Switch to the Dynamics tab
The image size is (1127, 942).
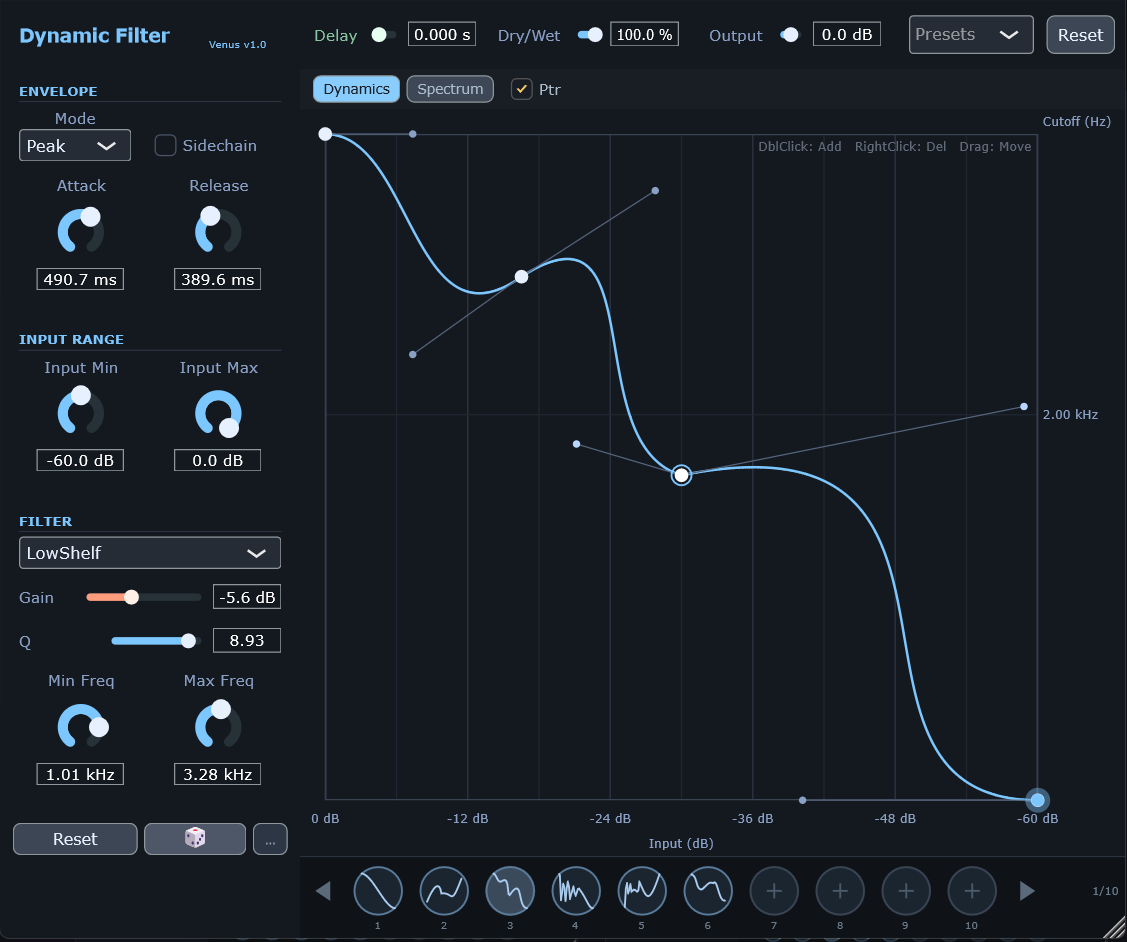click(x=356, y=89)
